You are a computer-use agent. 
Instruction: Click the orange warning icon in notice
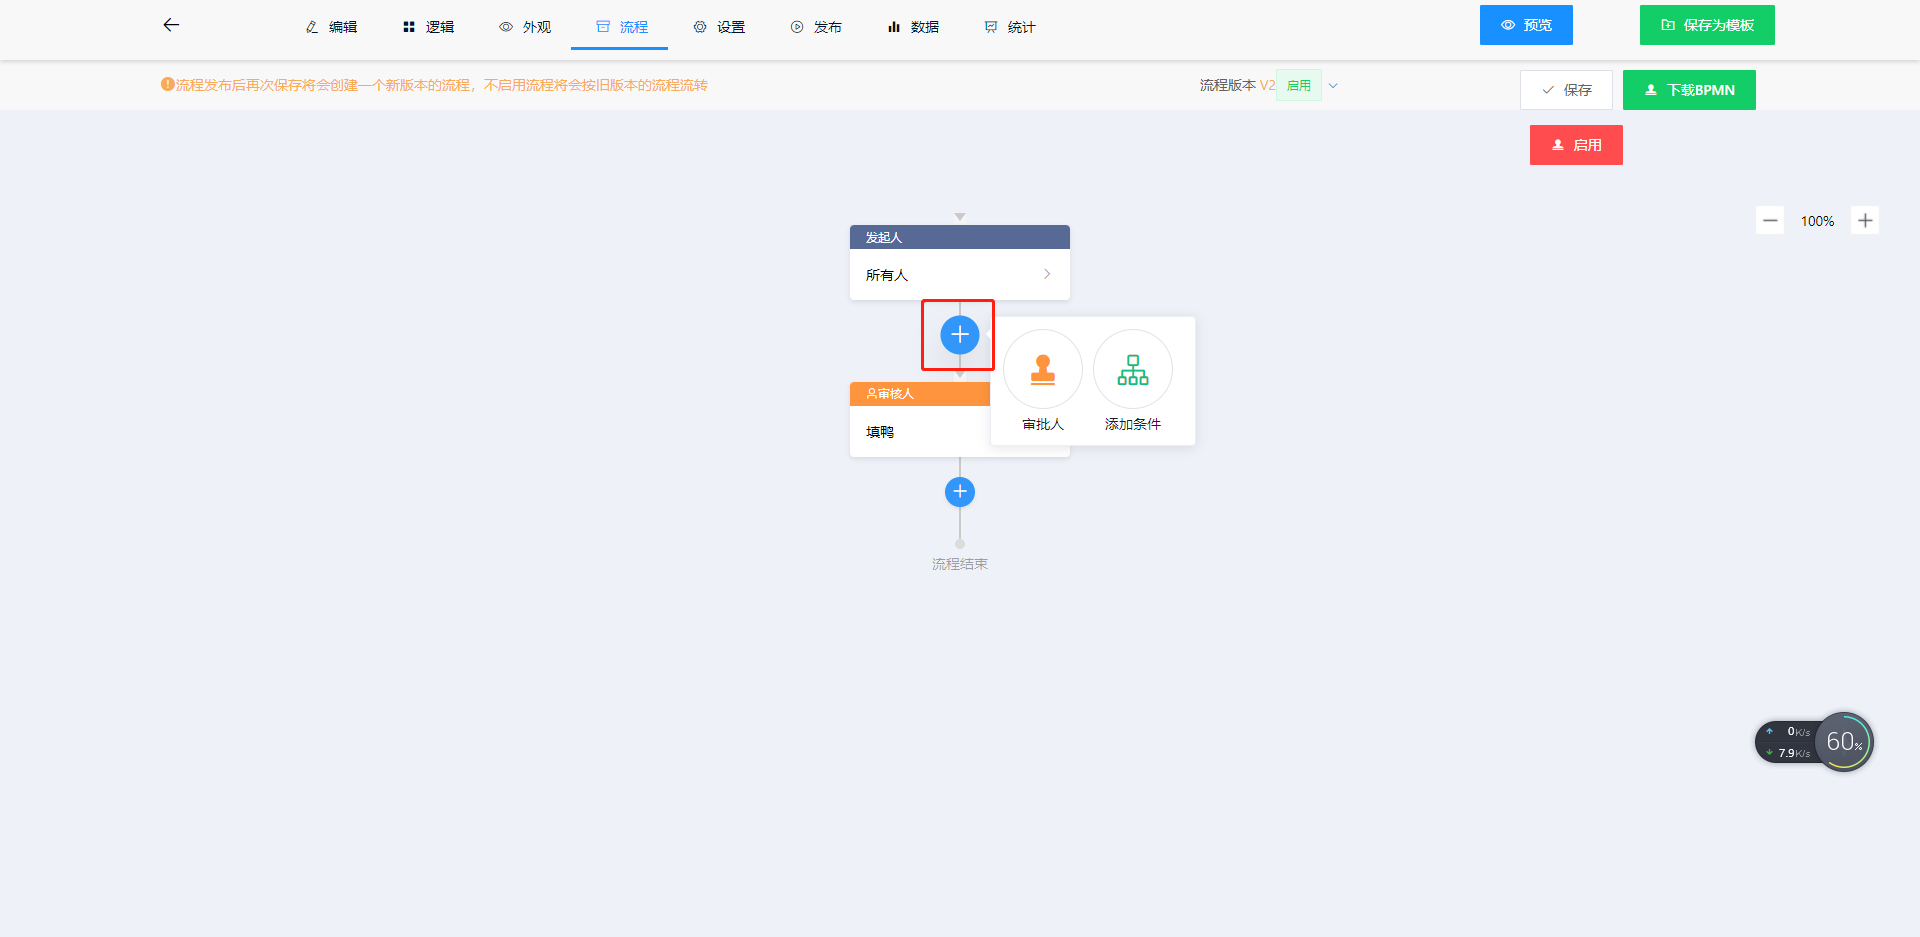pyautogui.click(x=168, y=85)
